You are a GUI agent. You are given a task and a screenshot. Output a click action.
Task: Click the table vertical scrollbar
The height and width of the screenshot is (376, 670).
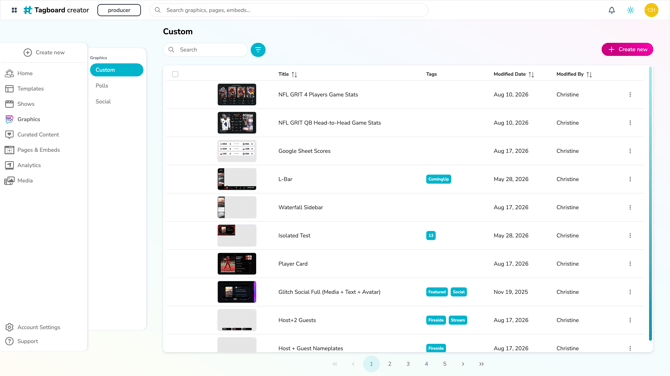650,203
